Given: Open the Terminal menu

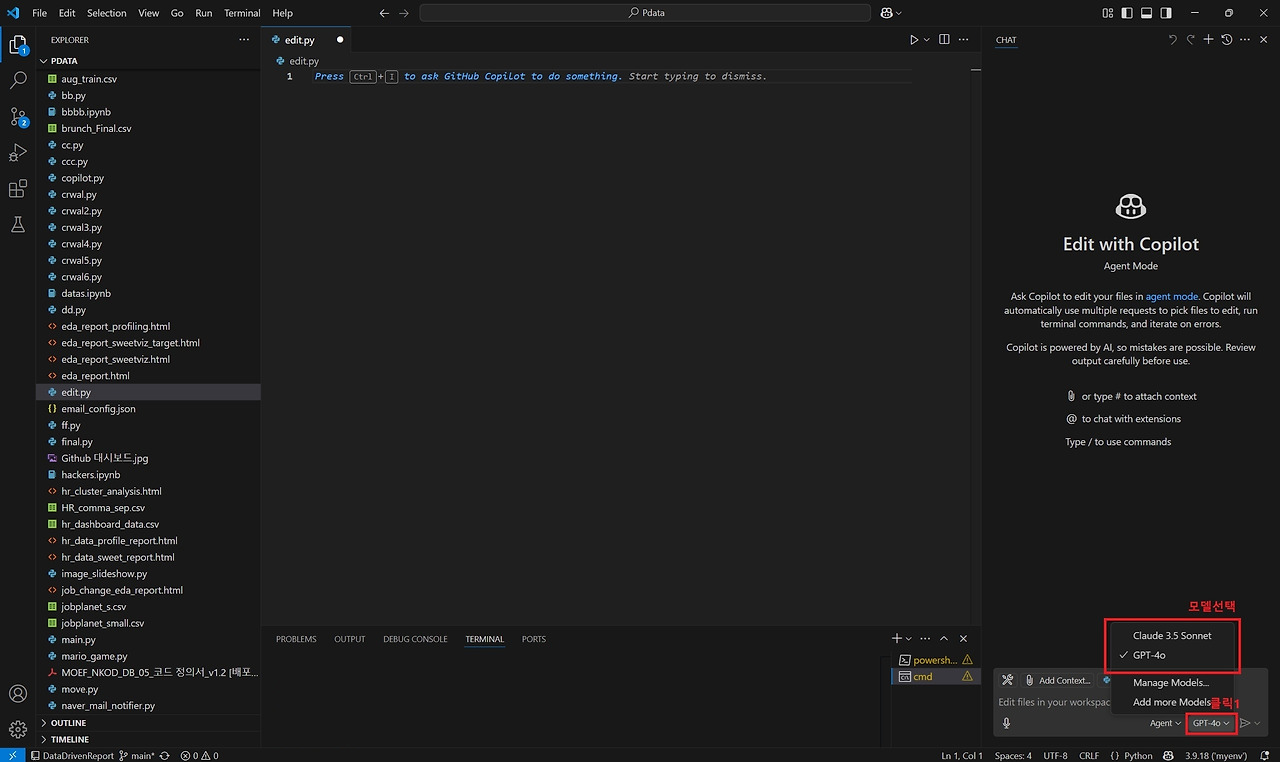Looking at the screenshot, I should [x=241, y=13].
